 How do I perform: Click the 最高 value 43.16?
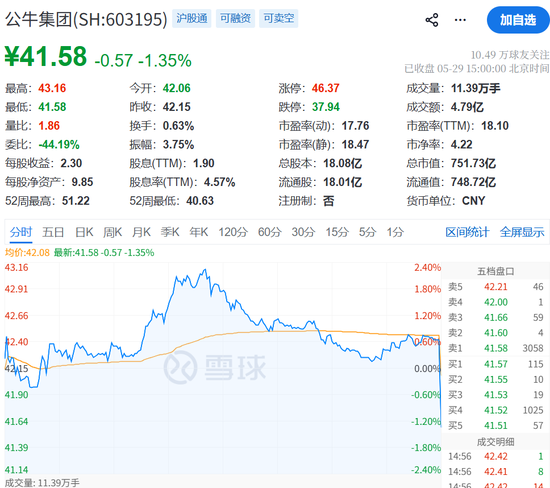click(52, 88)
